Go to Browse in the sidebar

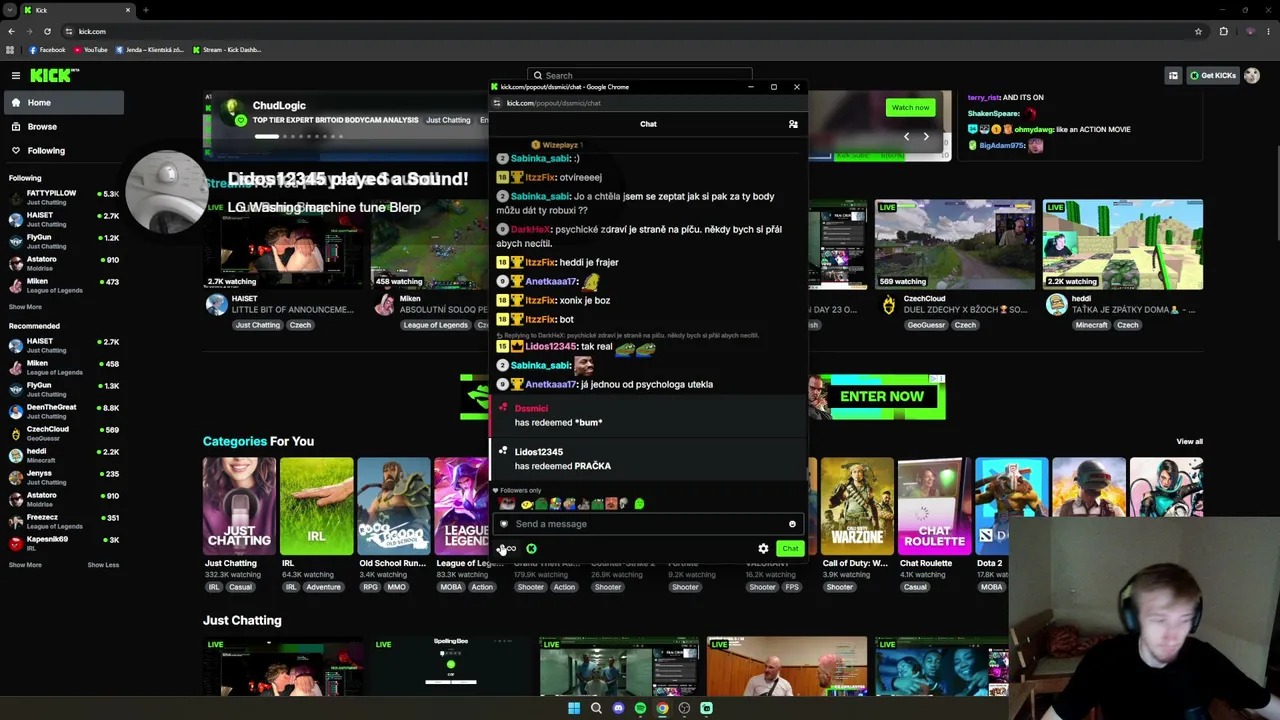click(x=62, y=126)
